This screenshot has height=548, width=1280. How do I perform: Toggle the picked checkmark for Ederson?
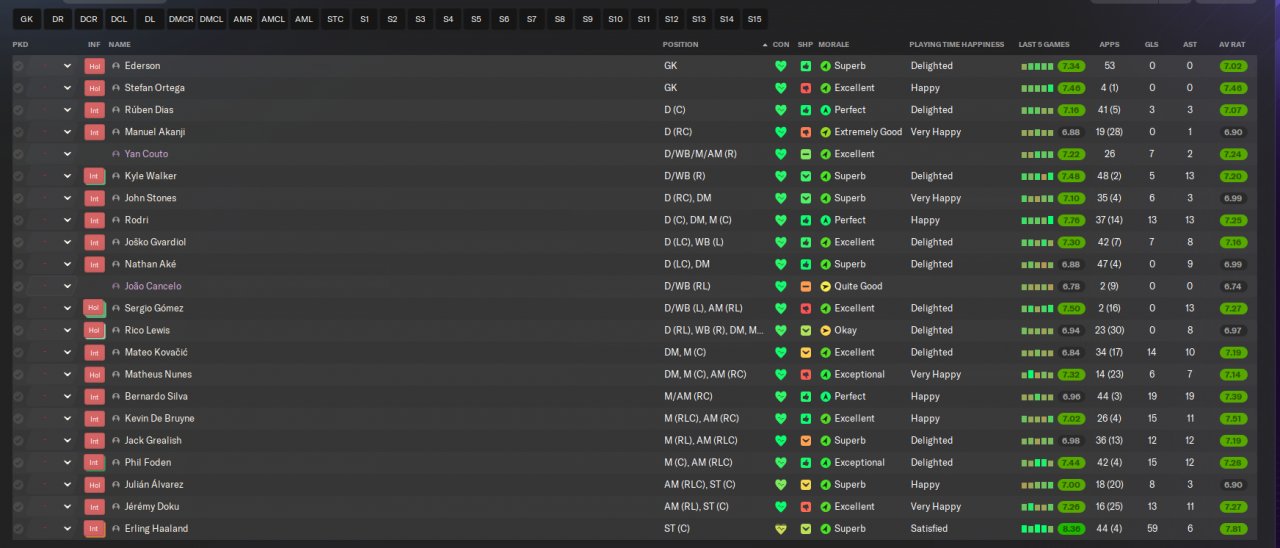[x=18, y=66]
